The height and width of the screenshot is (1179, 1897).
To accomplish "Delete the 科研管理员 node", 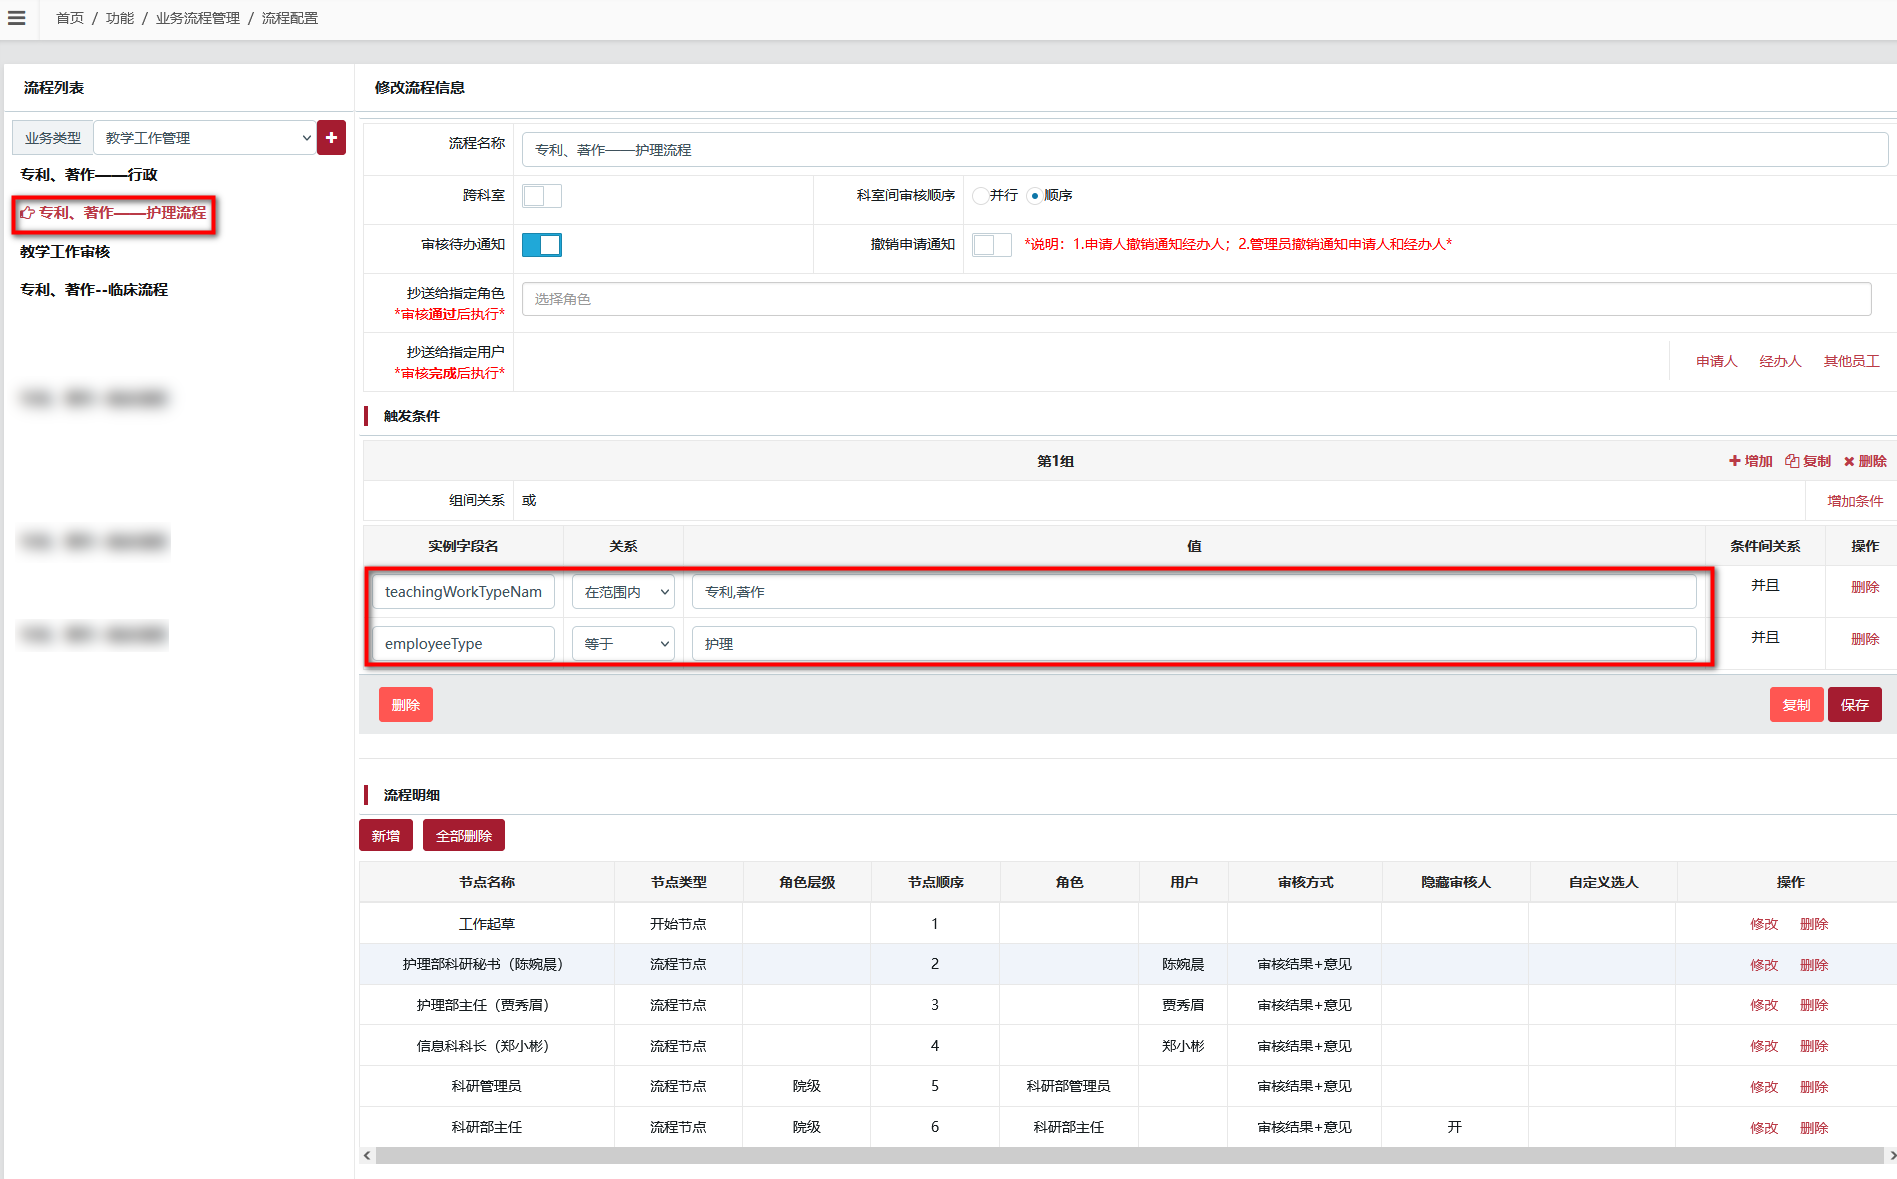I will click(x=1814, y=1087).
